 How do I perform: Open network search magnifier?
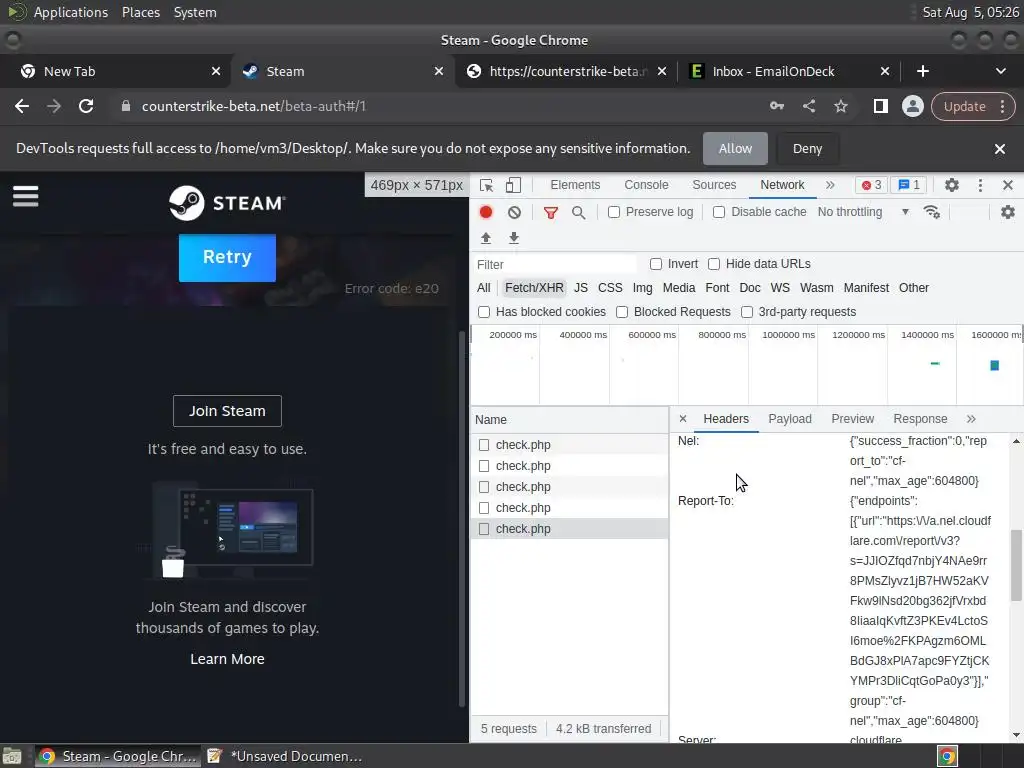(x=578, y=212)
